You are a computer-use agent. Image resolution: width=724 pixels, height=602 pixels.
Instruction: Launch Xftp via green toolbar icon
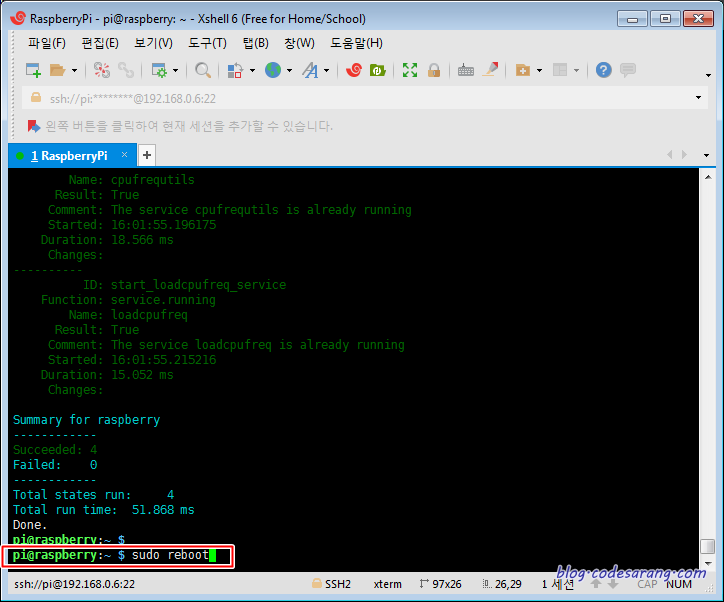click(378, 70)
